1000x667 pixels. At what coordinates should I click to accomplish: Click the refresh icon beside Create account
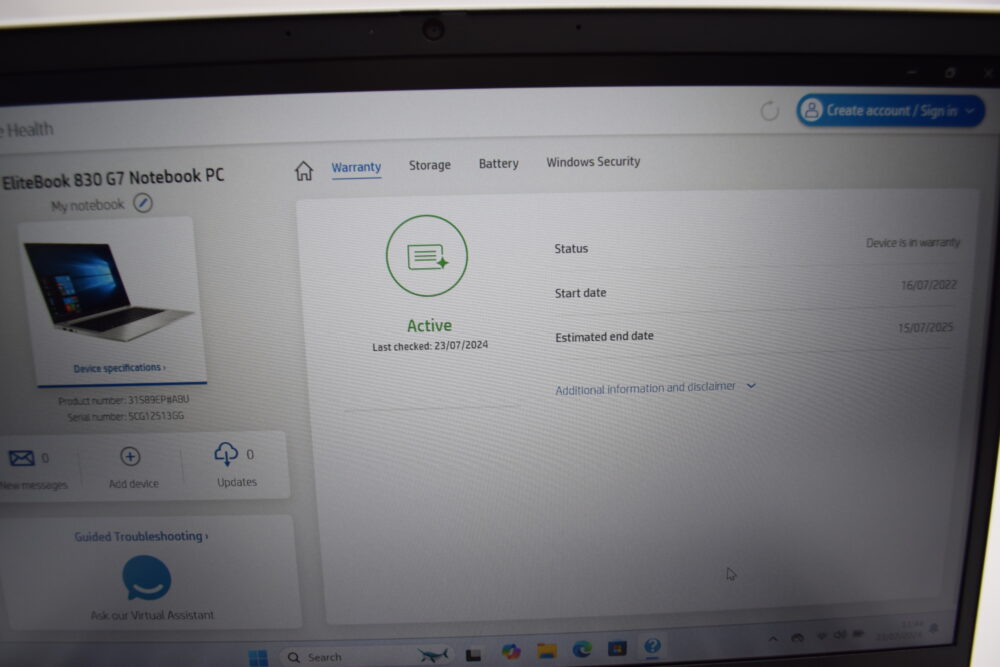click(770, 111)
